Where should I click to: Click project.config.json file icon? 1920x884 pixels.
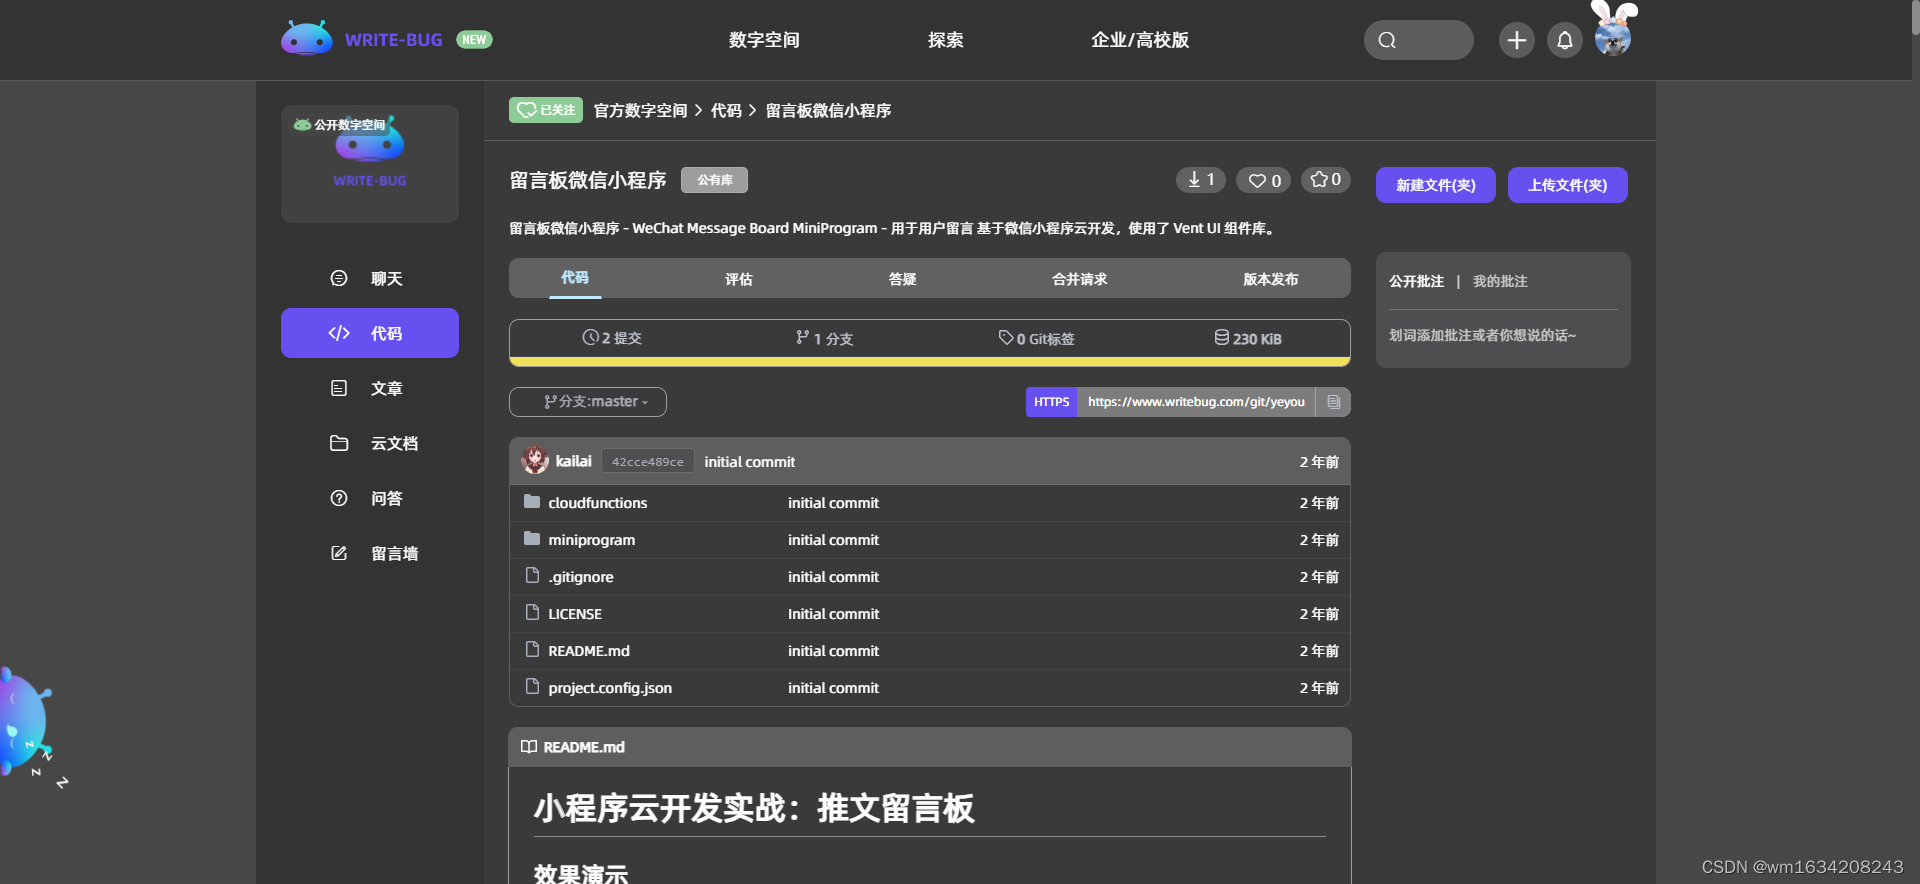pyautogui.click(x=532, y=686)
